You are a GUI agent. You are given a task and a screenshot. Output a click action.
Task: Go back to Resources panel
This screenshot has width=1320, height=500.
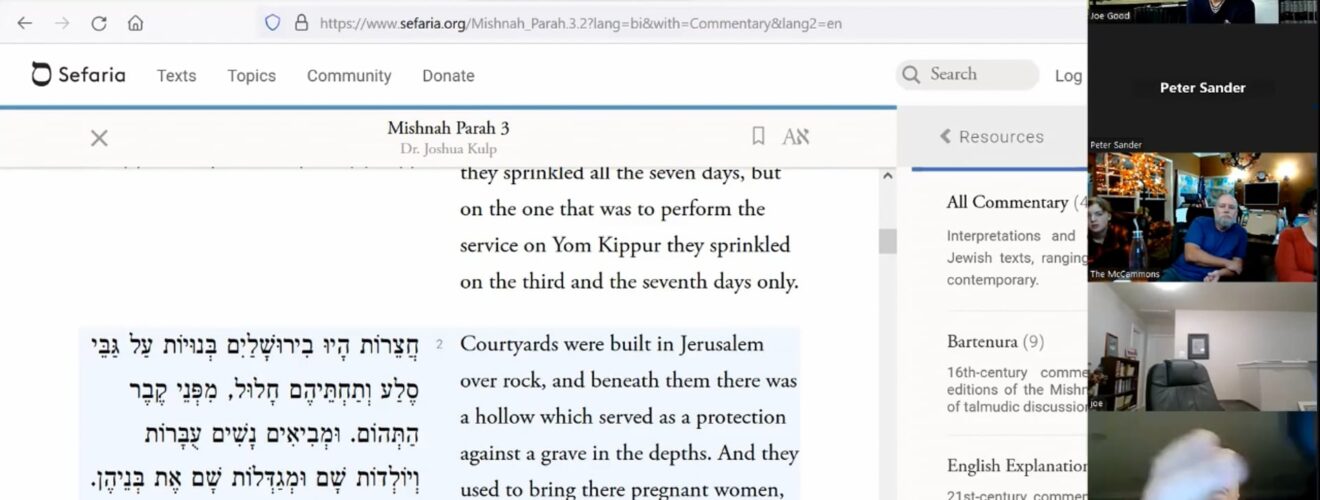991,137
